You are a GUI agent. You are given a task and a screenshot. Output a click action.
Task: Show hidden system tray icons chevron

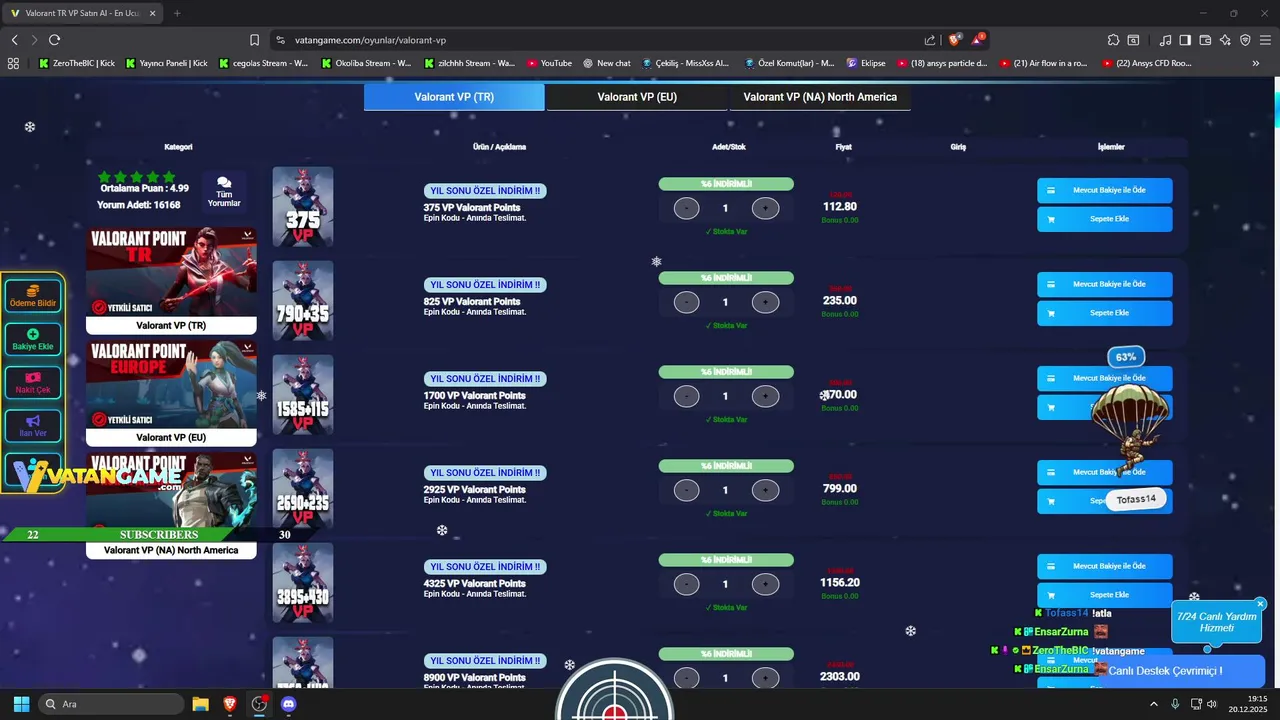[x=1154, y=704]
